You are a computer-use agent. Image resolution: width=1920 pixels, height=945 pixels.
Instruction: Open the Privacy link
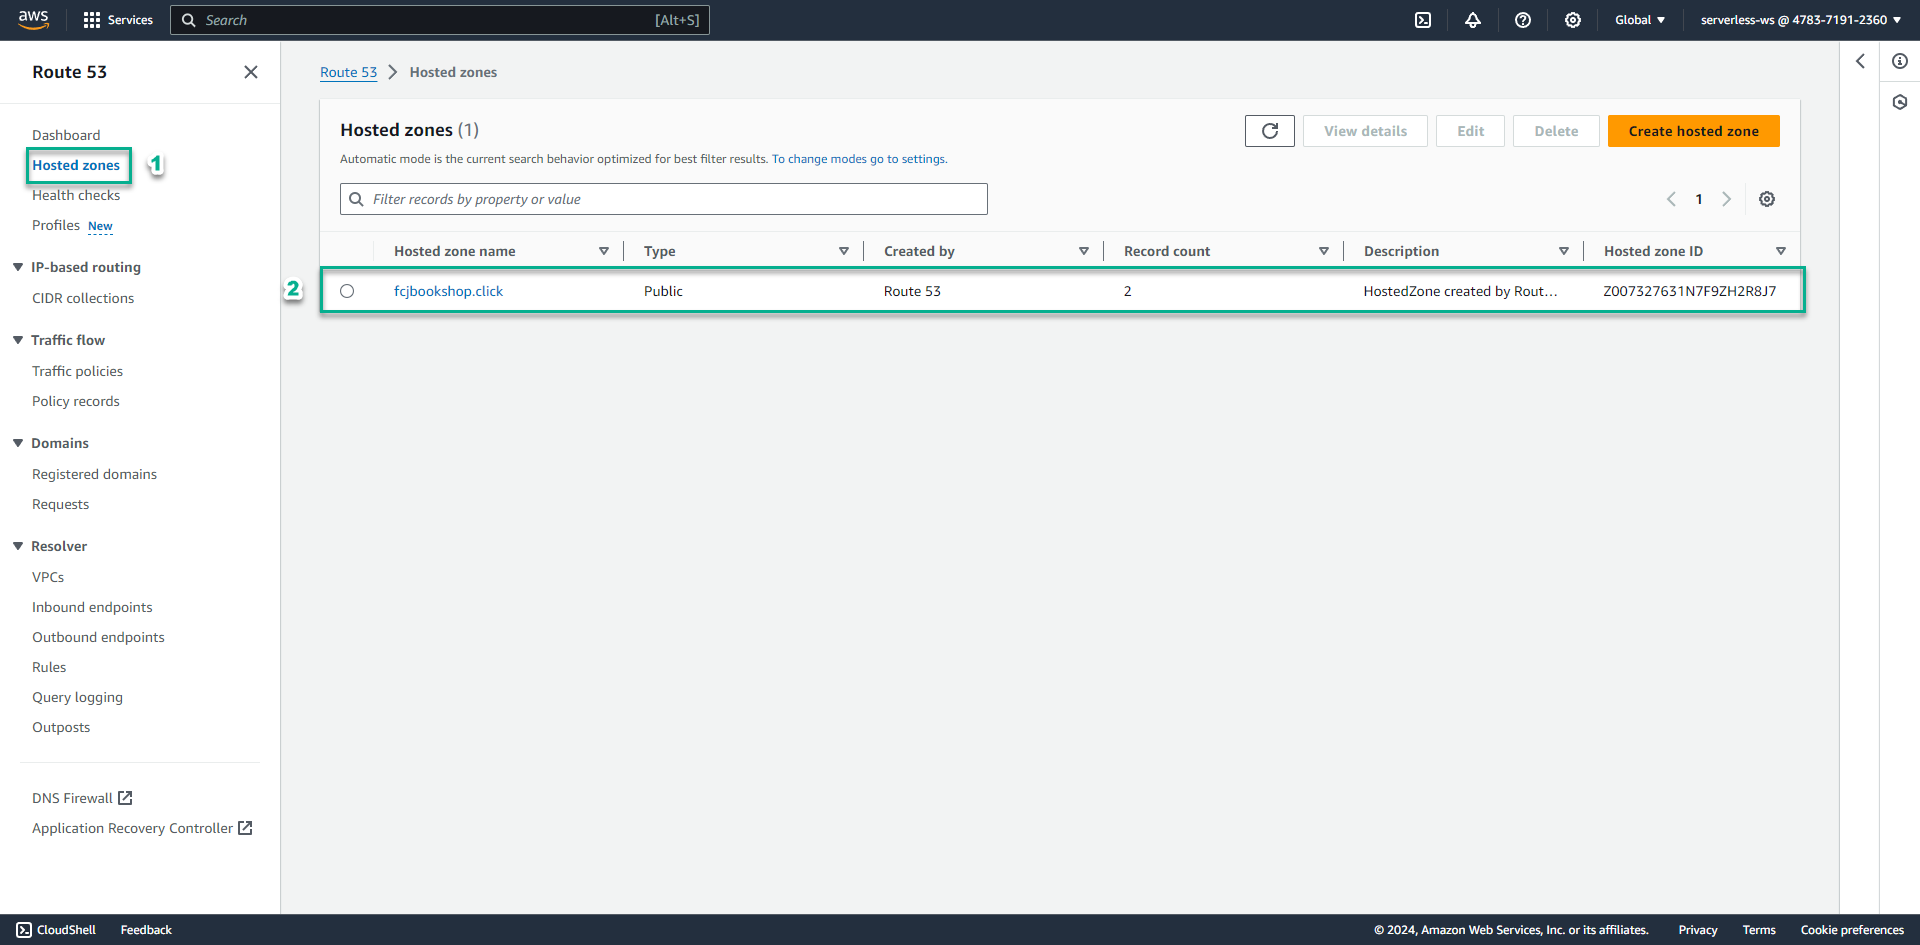coord(1698,930)
